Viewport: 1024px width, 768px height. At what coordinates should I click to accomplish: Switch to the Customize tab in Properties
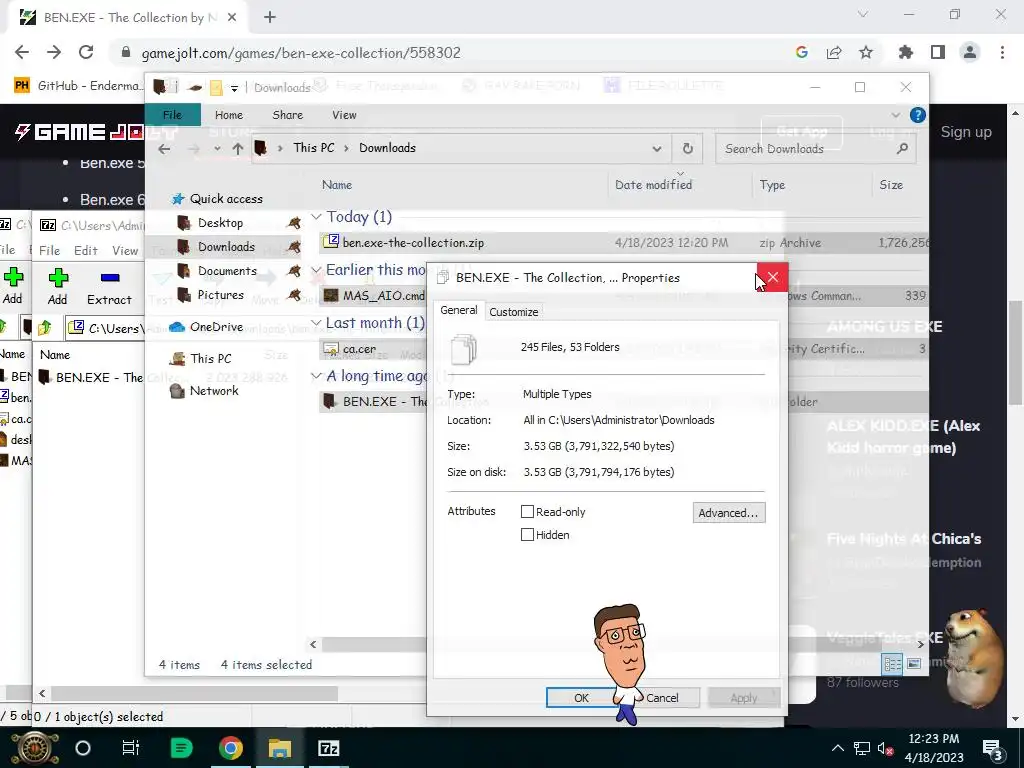click(x=513, y=312)
